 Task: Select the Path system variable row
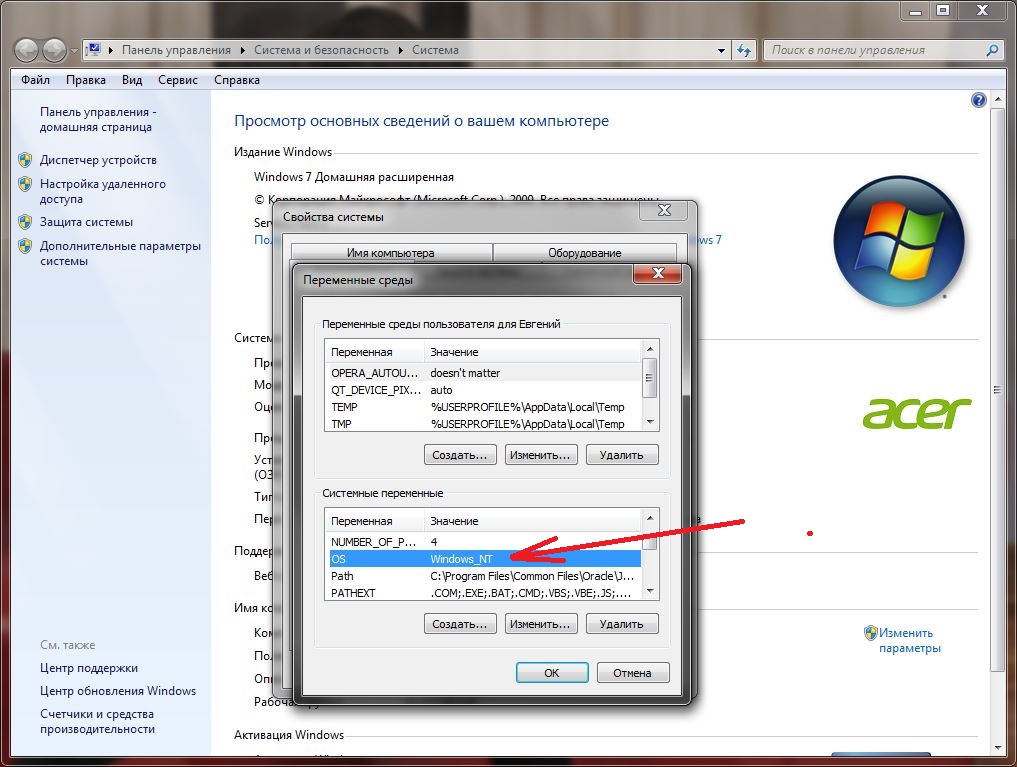(x=485, y=576)
